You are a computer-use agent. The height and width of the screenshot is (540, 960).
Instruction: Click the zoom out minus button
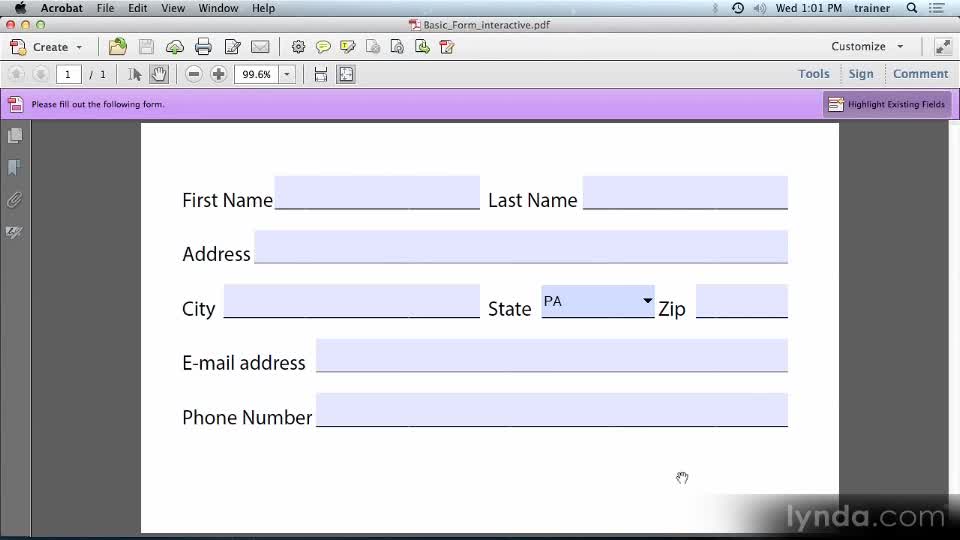click(194, 74)
